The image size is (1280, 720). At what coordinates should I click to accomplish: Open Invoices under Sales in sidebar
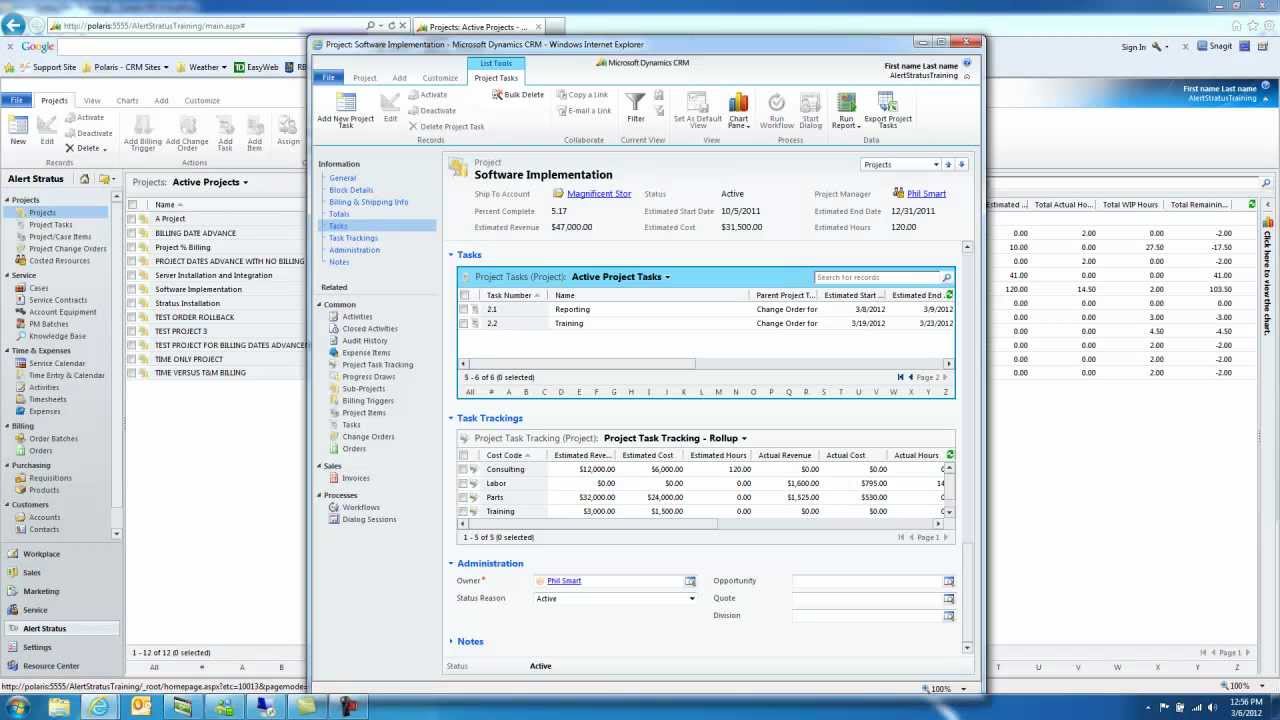pos(356,478)
